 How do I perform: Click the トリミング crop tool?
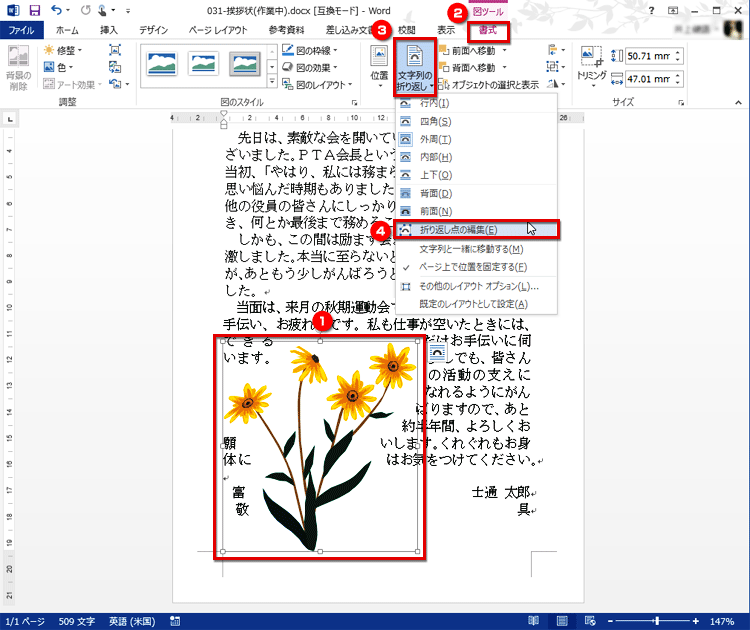tap(592, 67)
